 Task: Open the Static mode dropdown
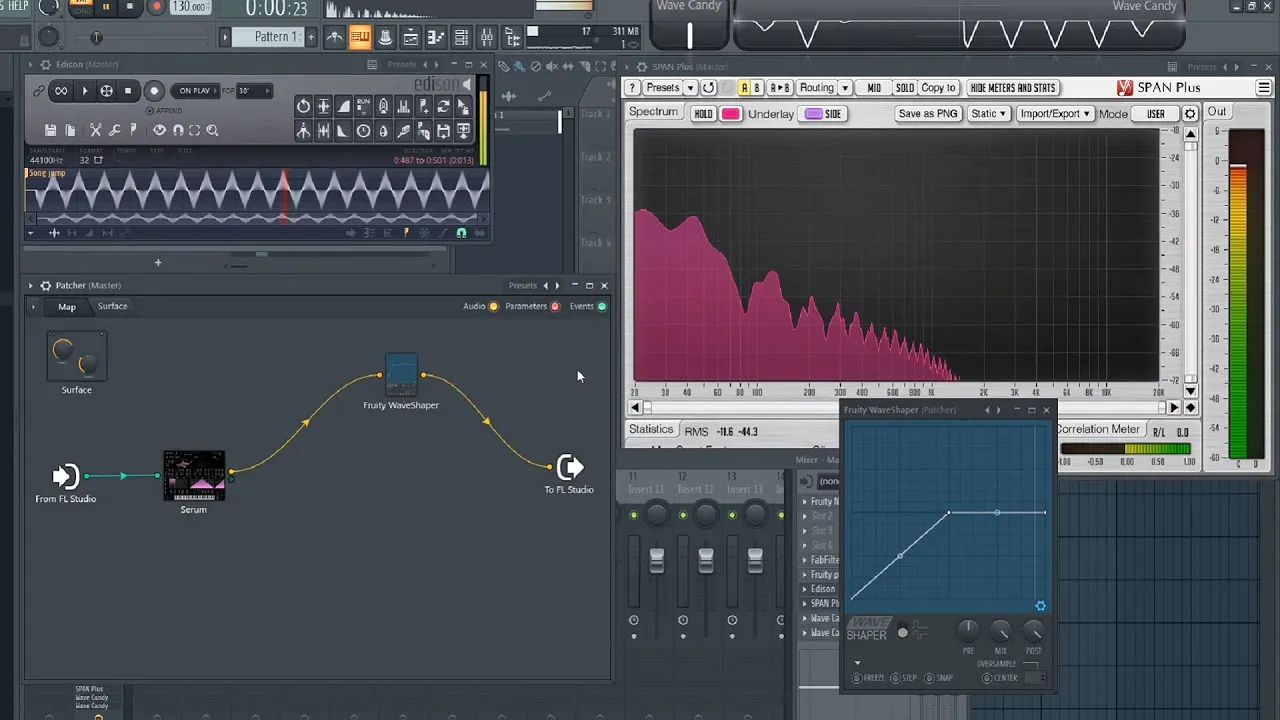coord(989,114)
